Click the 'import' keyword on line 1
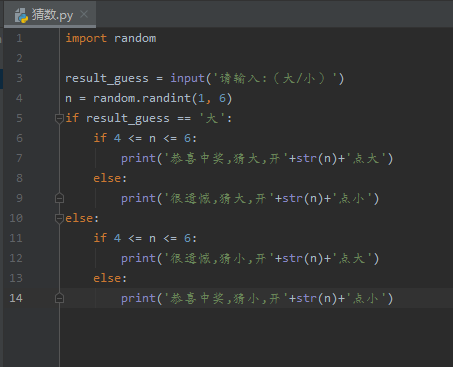The image size is (453, 367). pyautogui.click(x=86, y=38)
